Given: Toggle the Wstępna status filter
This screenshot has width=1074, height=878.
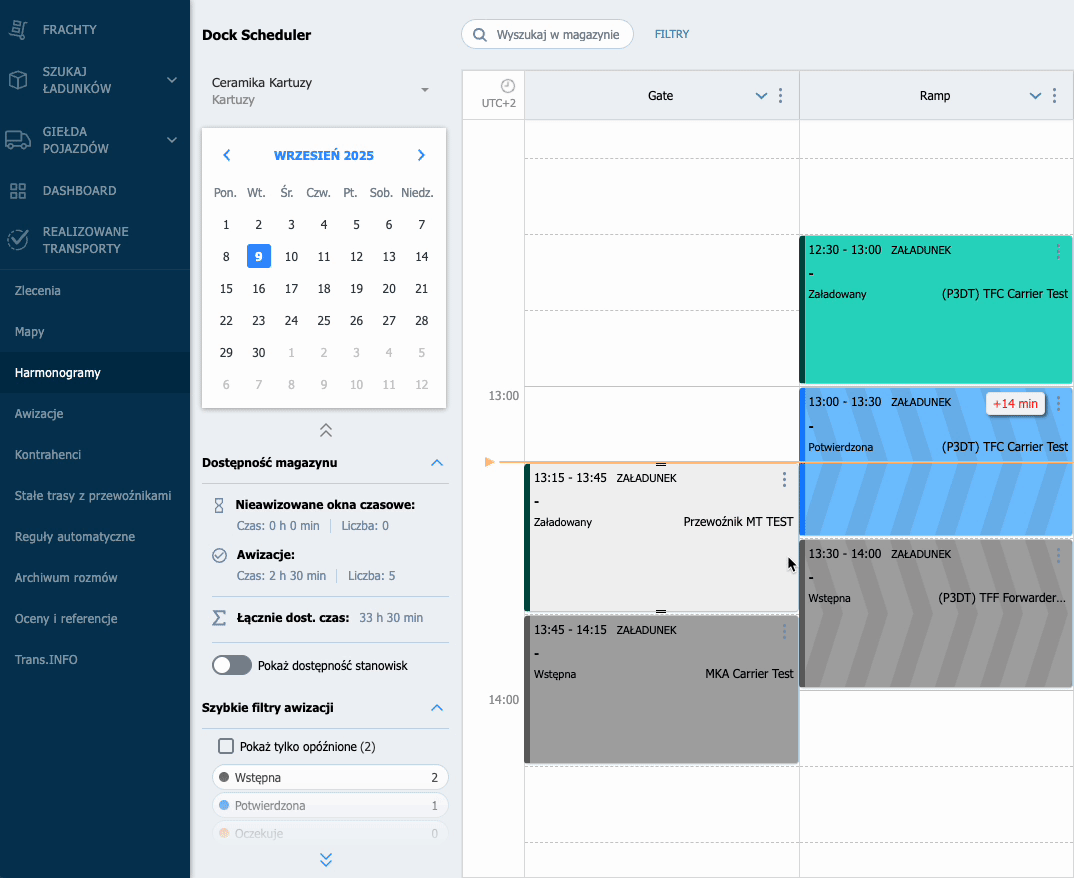Looking at the screenshot, I should (330, 777).
